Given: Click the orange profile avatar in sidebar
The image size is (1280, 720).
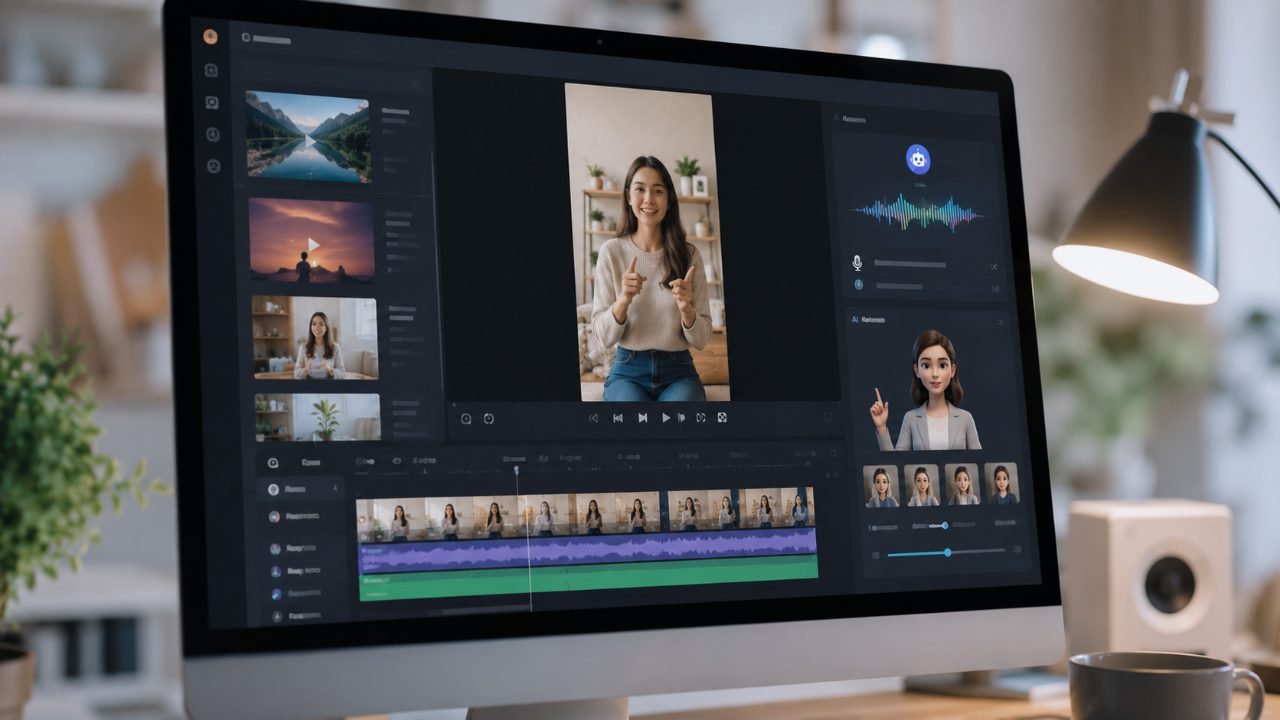Looking at the screenshot, I should coord(210,37).
